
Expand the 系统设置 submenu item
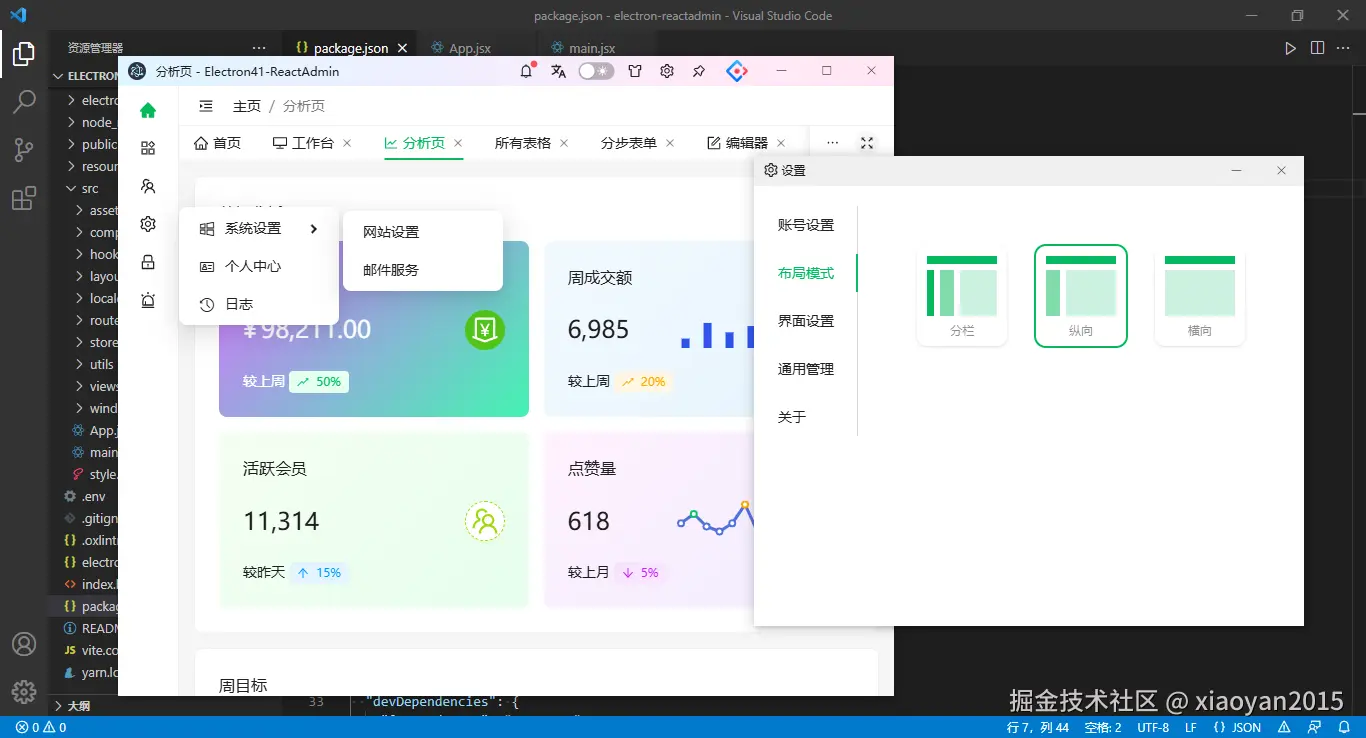tap(259, 228)
